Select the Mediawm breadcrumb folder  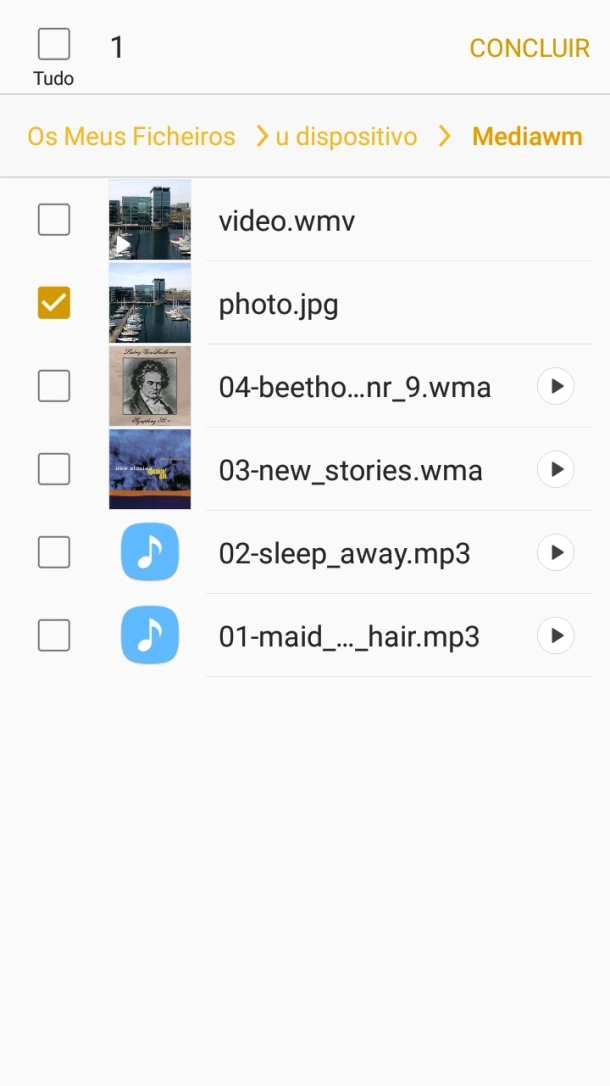pos(527,137)
